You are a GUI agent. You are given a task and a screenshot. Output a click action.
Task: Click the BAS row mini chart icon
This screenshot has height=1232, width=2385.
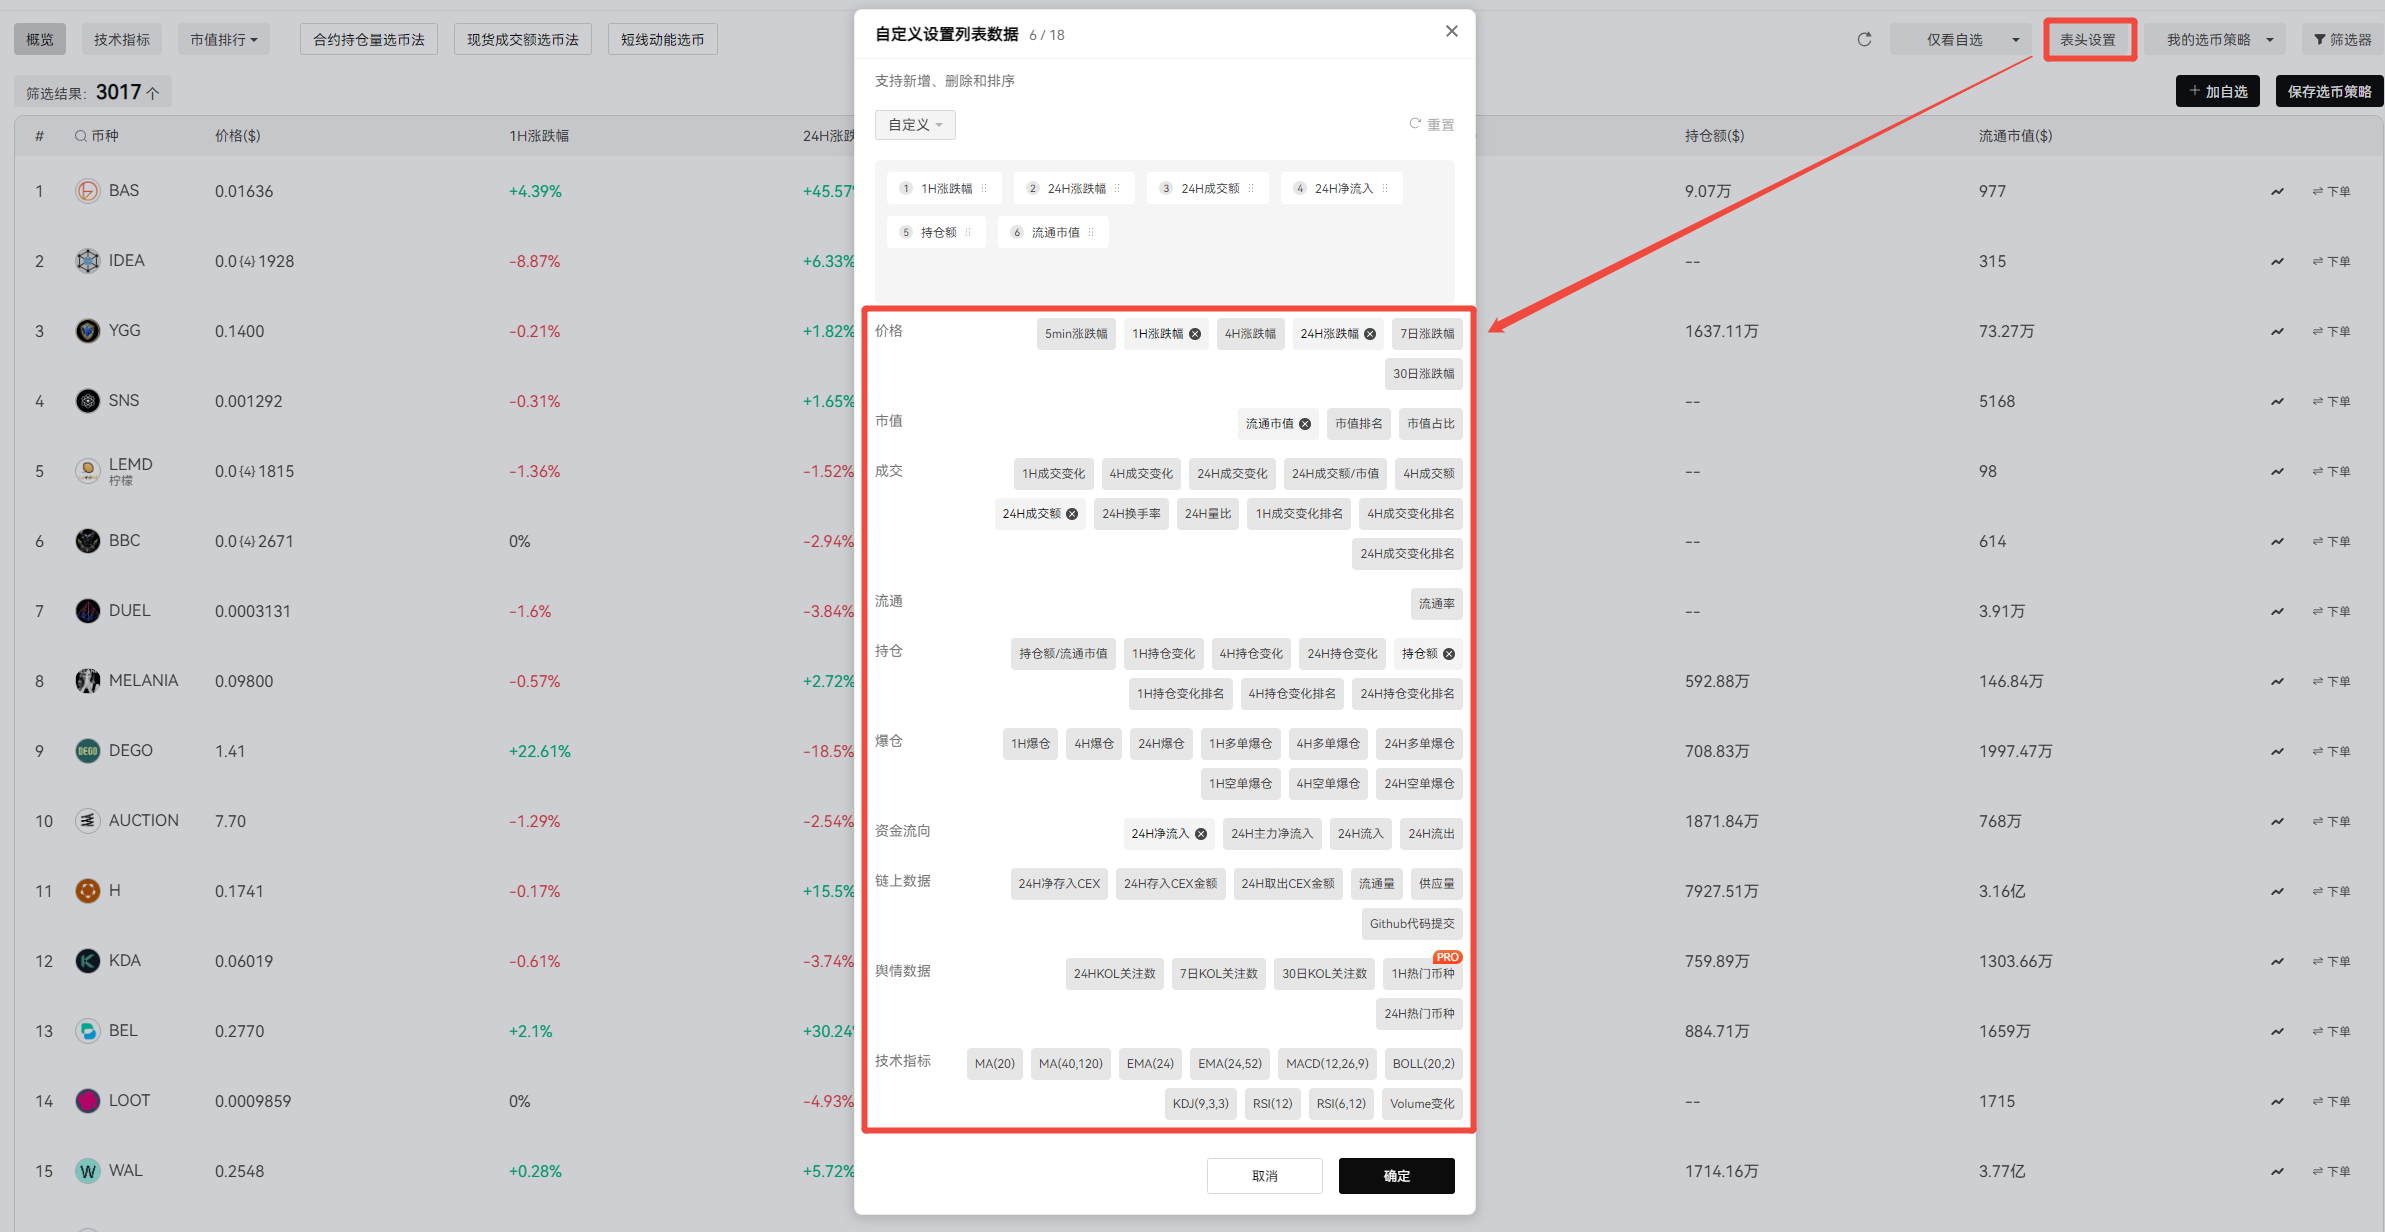click(x=2277, y=191)
